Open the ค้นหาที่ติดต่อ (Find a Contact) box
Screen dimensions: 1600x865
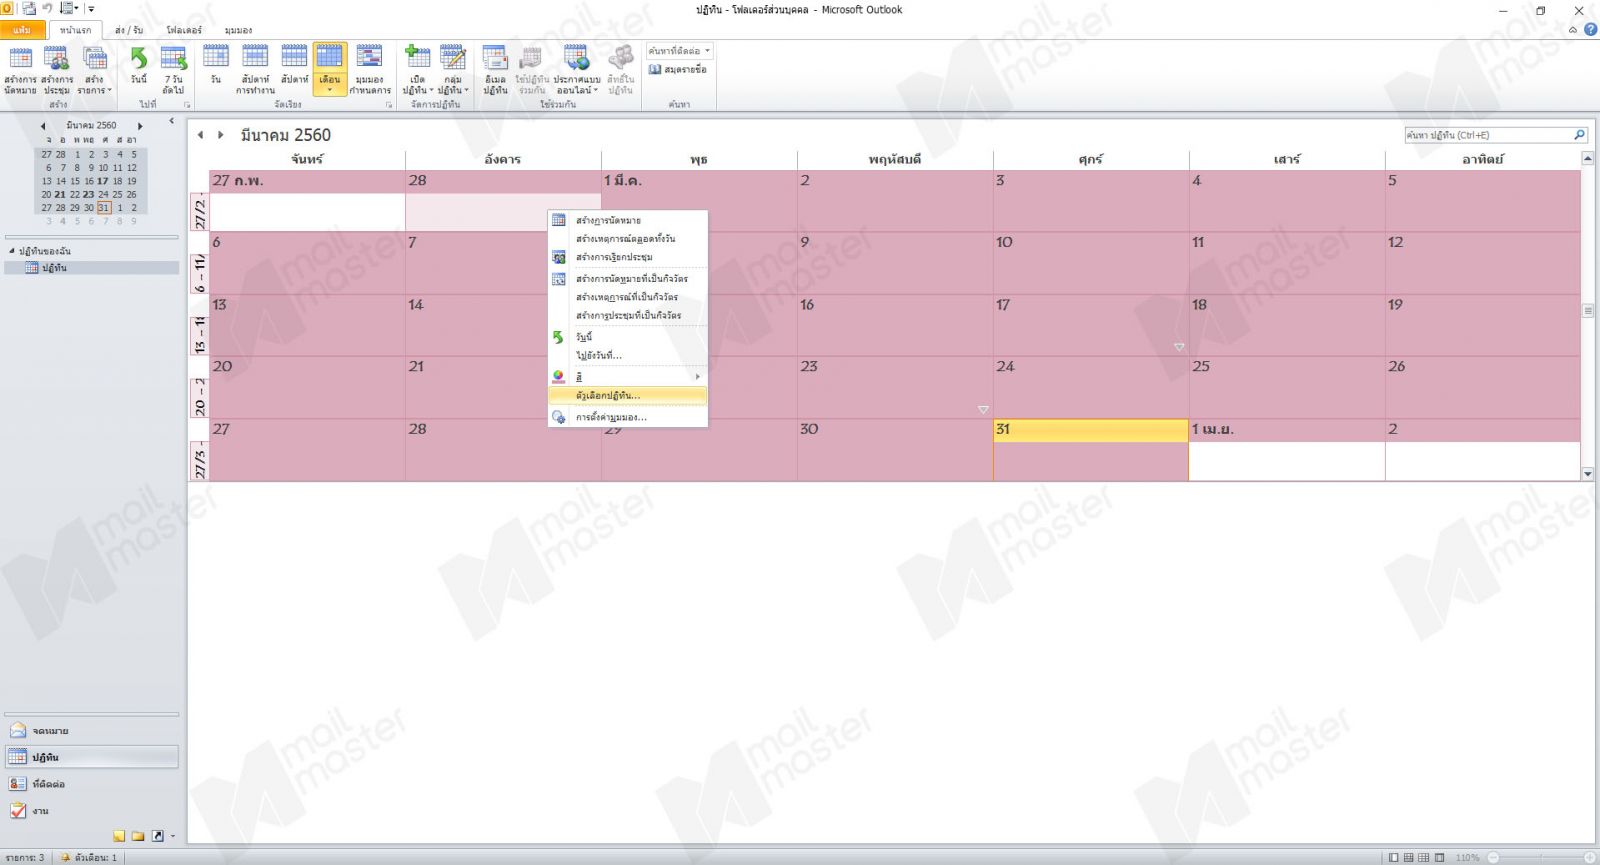click(x=679, y=51)
